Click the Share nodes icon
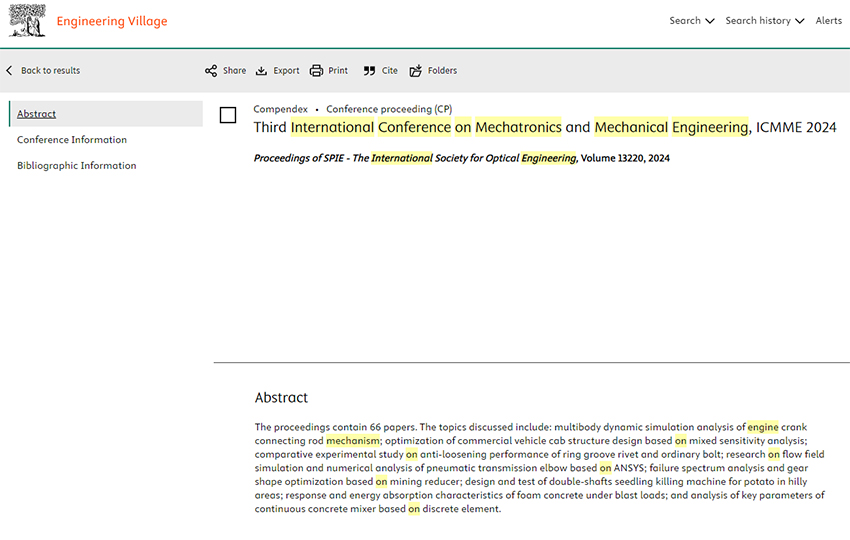 (211, 70)
